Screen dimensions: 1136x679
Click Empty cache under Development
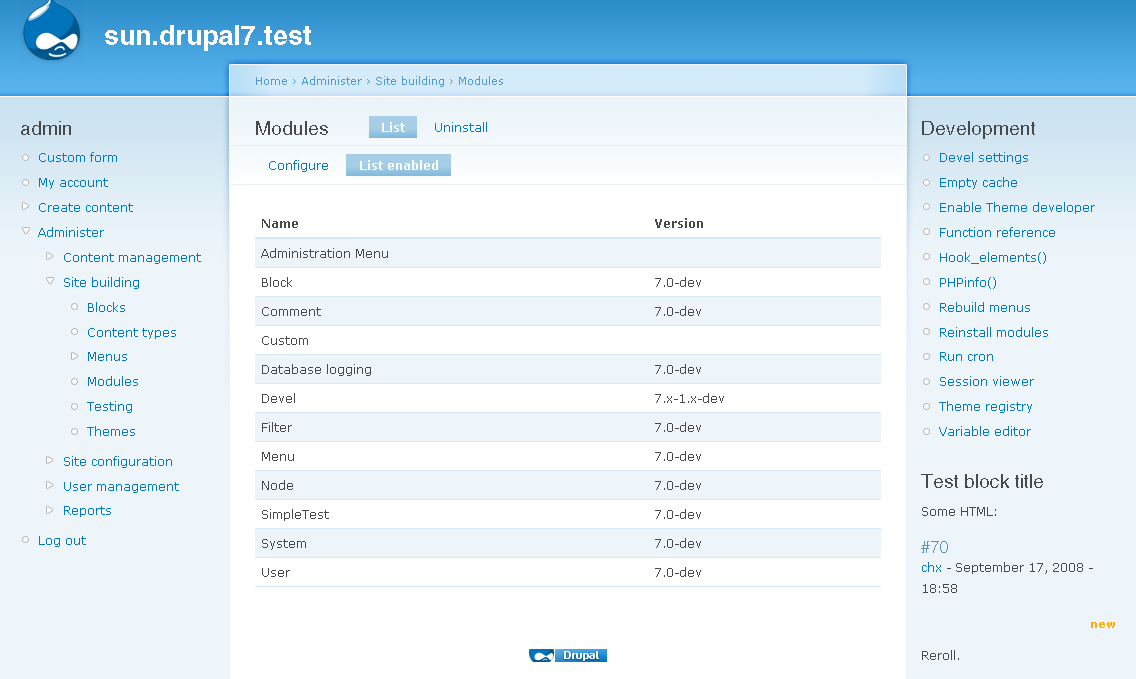coord(978,182)
